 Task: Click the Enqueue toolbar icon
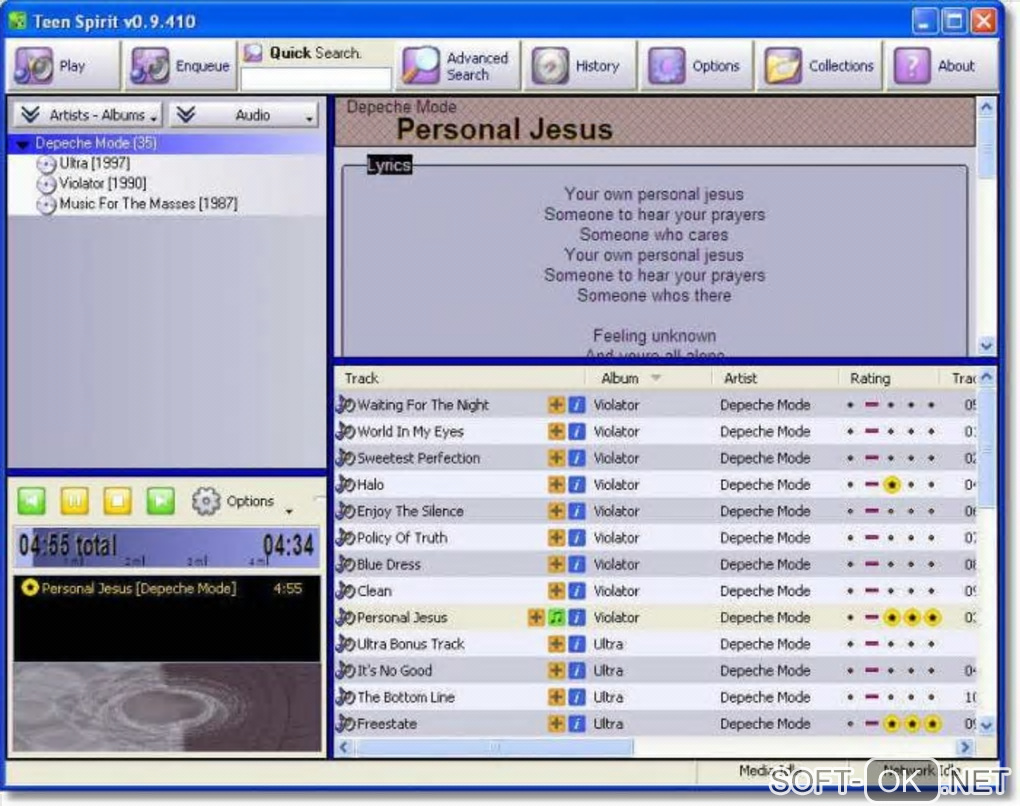tap(150, 66)
